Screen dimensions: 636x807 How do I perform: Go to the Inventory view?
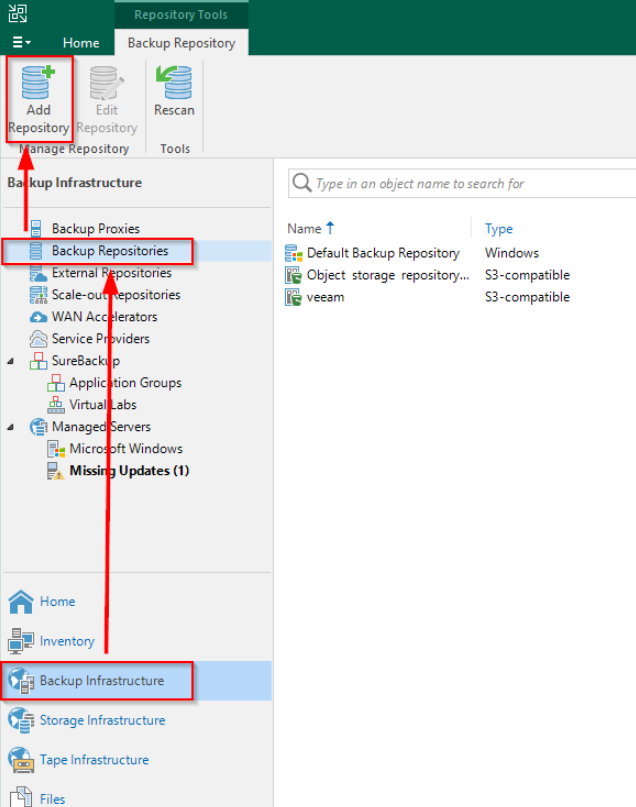coord(66,641)
